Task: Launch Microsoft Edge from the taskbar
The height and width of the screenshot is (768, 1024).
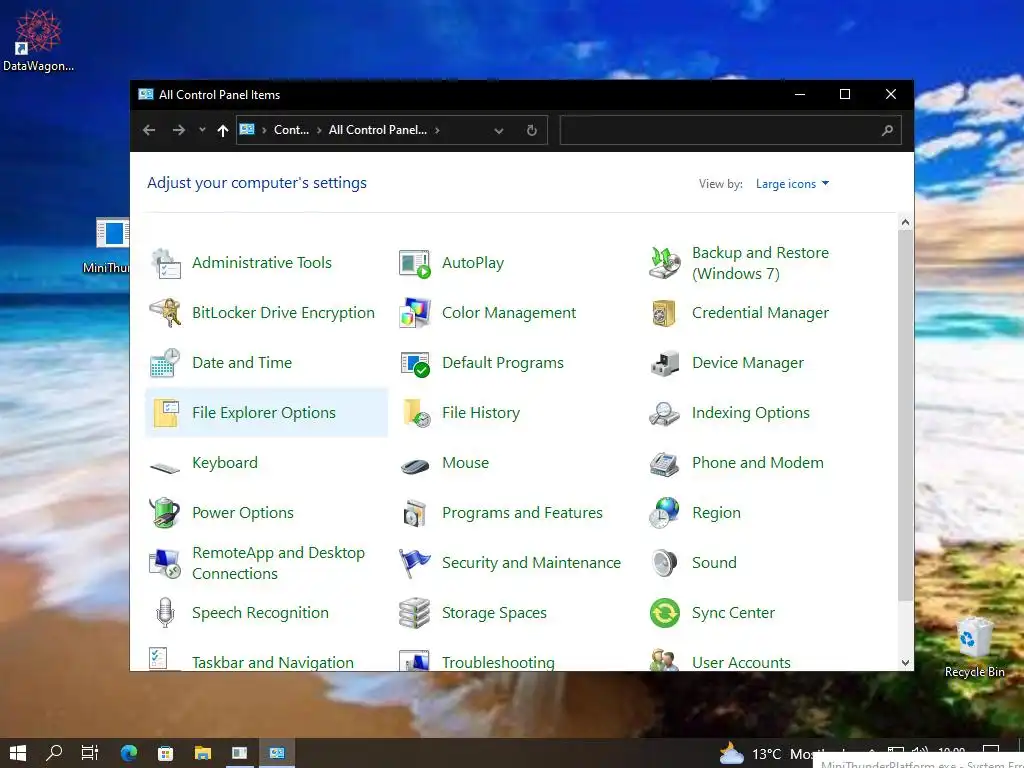Action: 129,753
